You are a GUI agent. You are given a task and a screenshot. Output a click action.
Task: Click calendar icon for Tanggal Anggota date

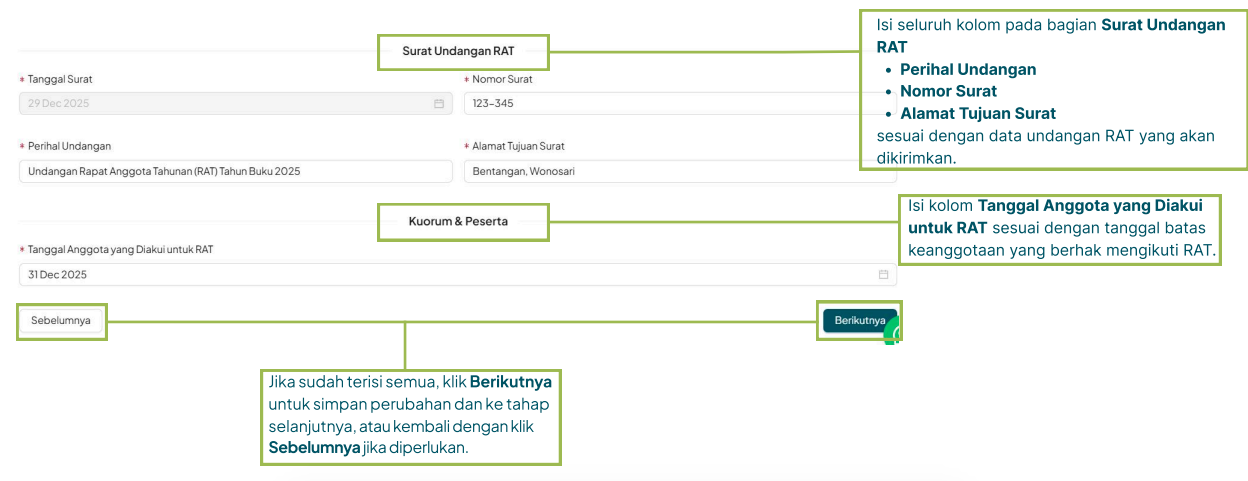point(883,274)
